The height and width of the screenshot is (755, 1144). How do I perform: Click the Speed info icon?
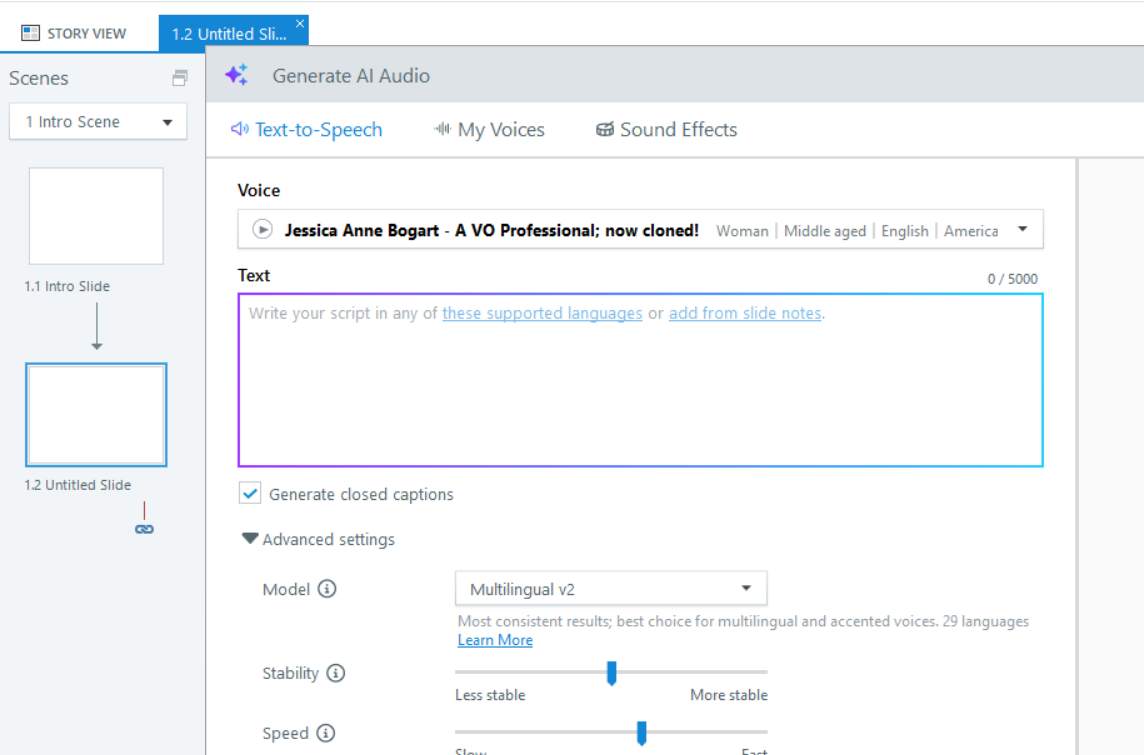pos(326,733)
